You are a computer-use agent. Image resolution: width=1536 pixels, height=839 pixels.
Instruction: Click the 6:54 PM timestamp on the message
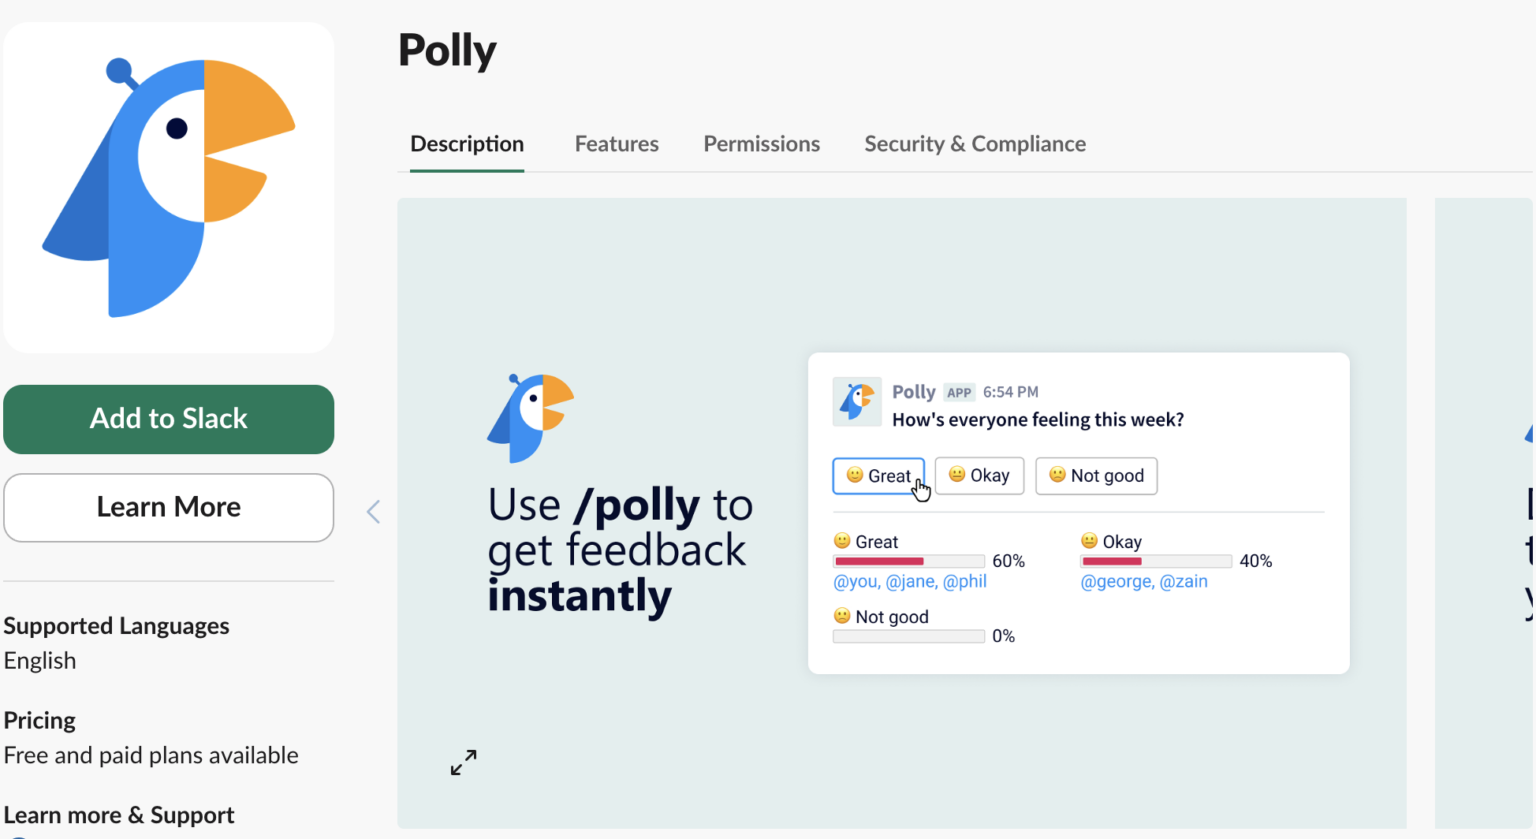tap(1010, 392)
